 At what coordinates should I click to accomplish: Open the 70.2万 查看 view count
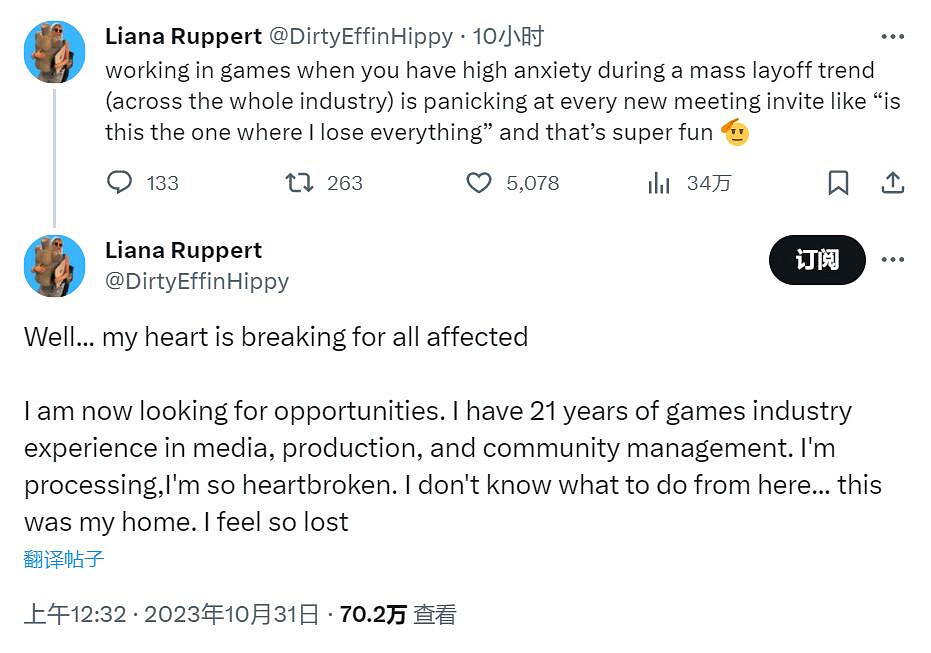pyautogui.click(x=398, y=614)
